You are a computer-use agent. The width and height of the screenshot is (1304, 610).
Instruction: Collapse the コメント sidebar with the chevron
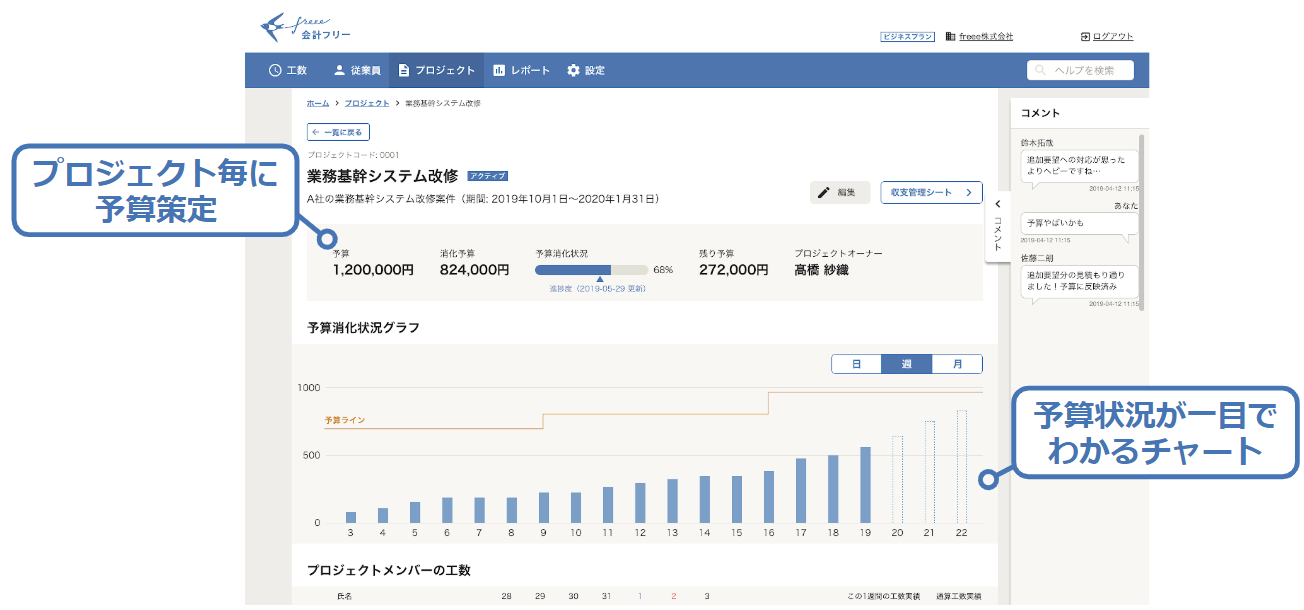coord(996,205)
